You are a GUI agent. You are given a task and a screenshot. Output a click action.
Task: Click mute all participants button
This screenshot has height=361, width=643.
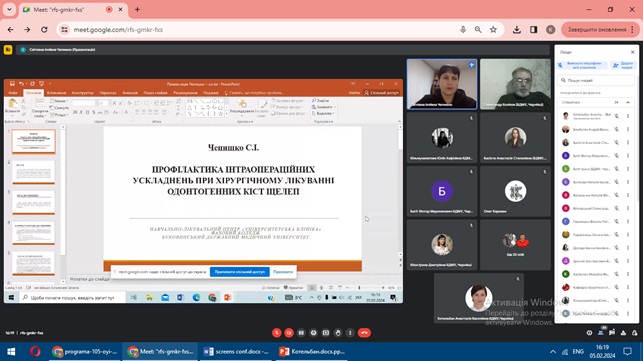[581, 65]
